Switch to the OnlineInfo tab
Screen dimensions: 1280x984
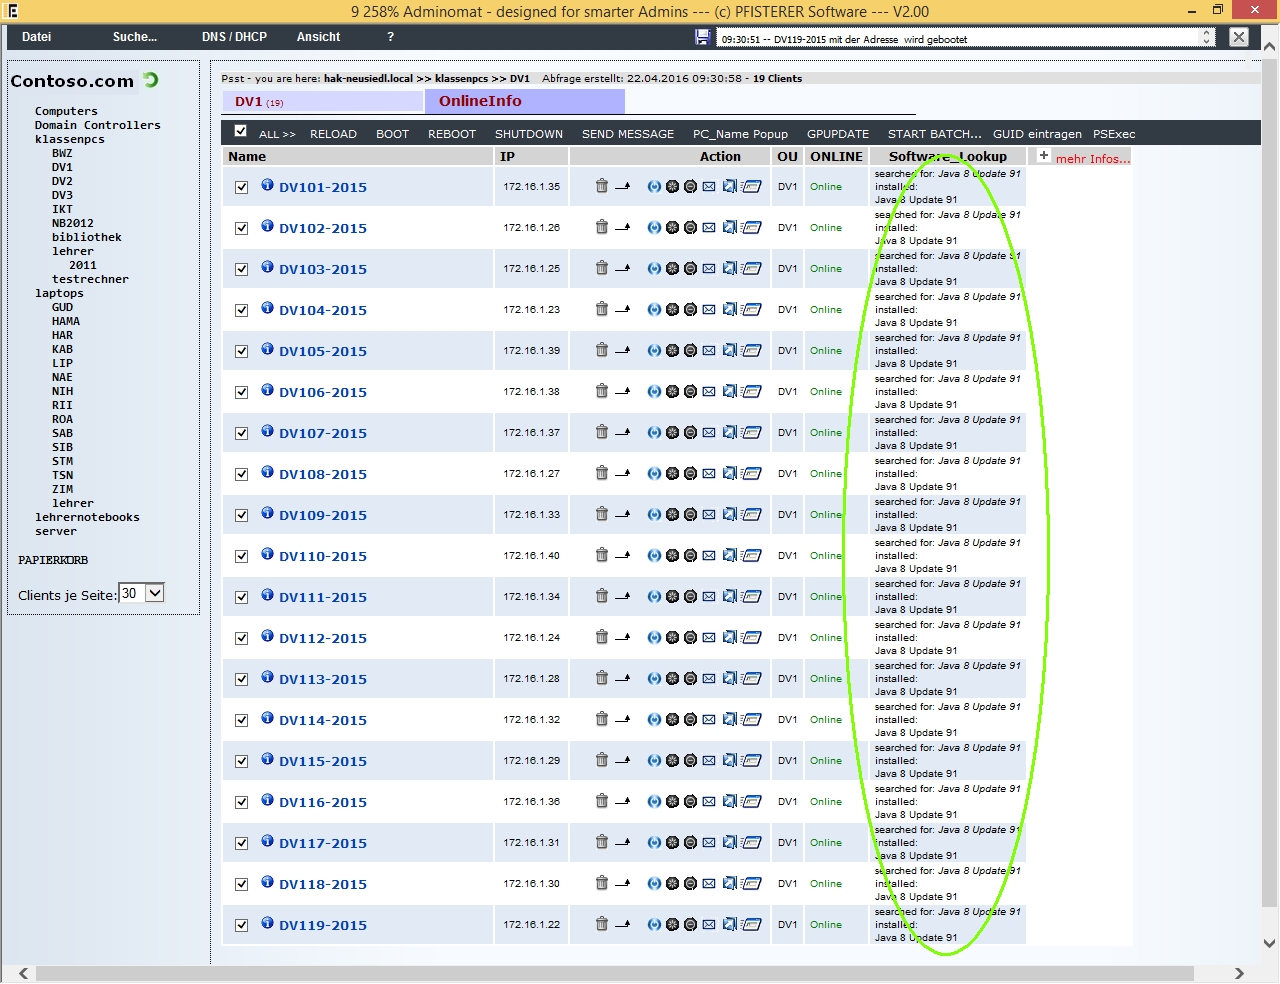pyautogui.click(x=525, y=101)
